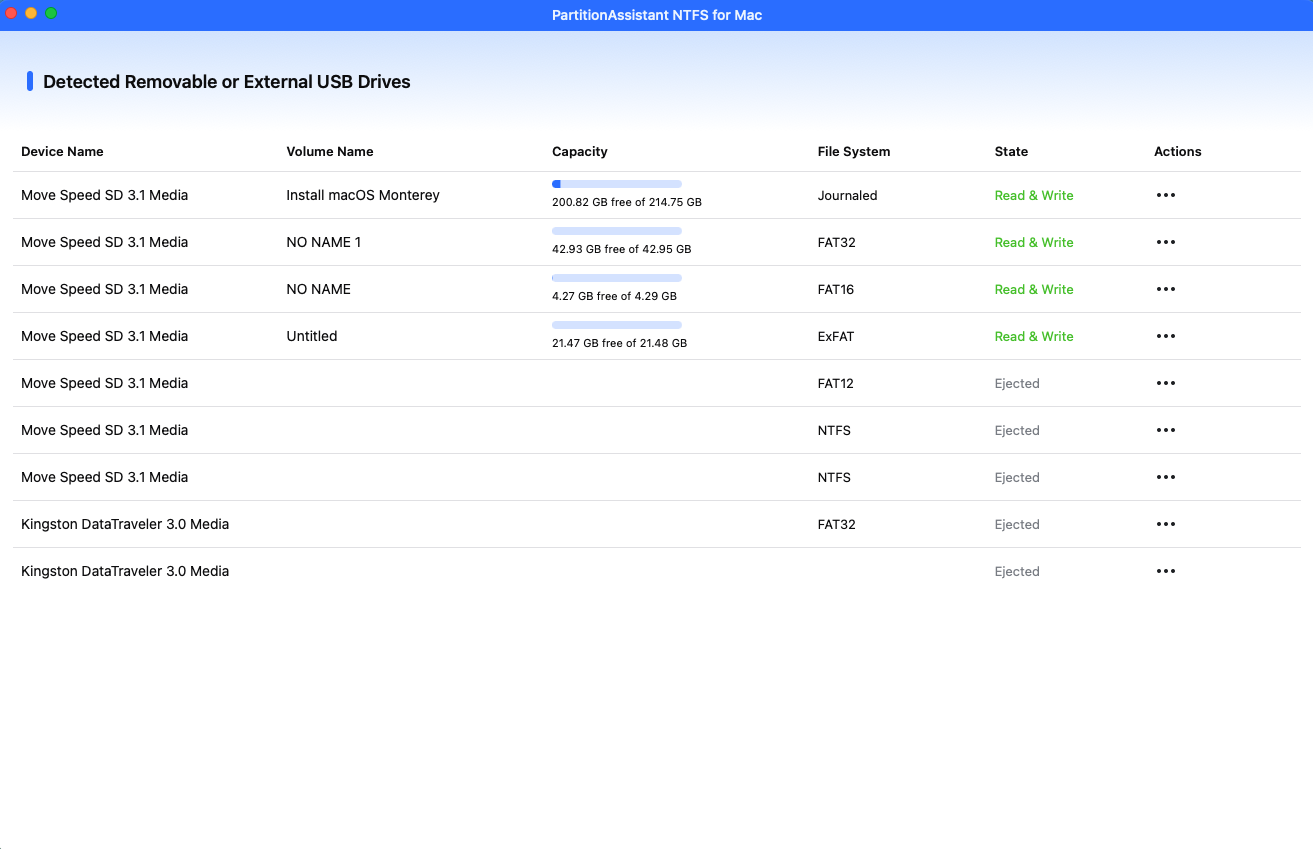
Task: Select the Device Name column header
Action: pyautogui.click(x=62, y=152)
